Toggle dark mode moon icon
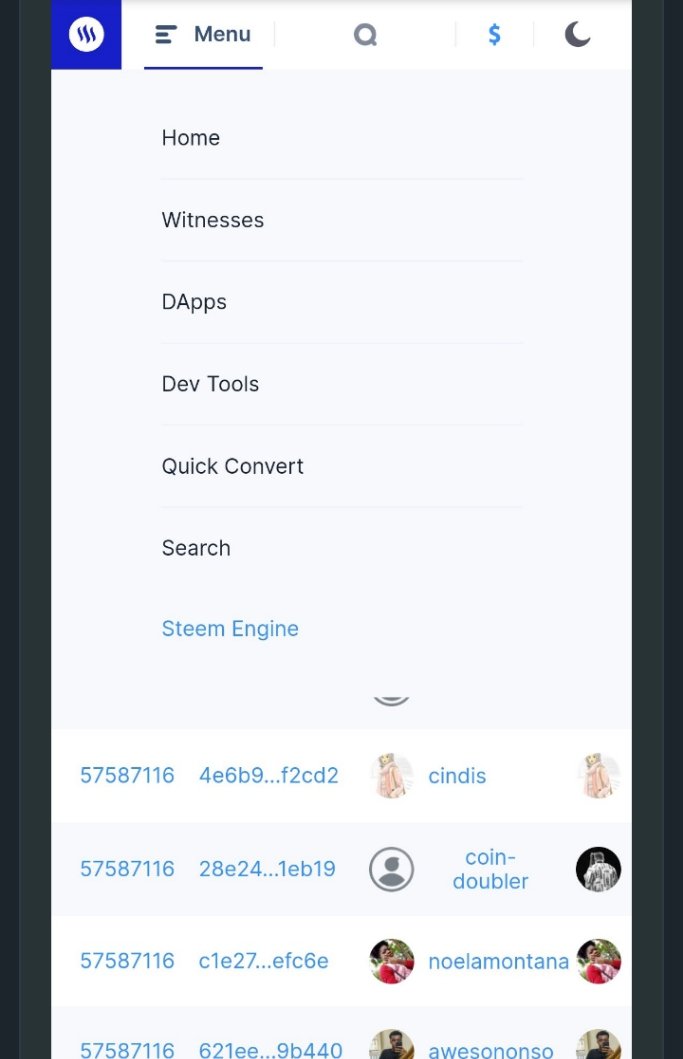 pyautogui.click(x=578, y=34)
